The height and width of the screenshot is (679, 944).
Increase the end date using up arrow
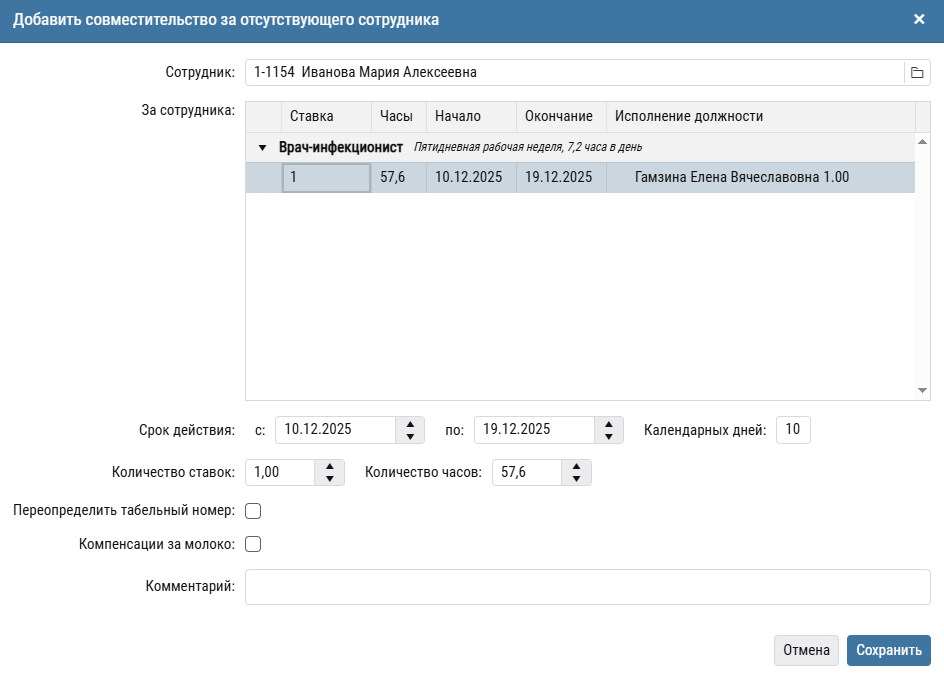608,424
